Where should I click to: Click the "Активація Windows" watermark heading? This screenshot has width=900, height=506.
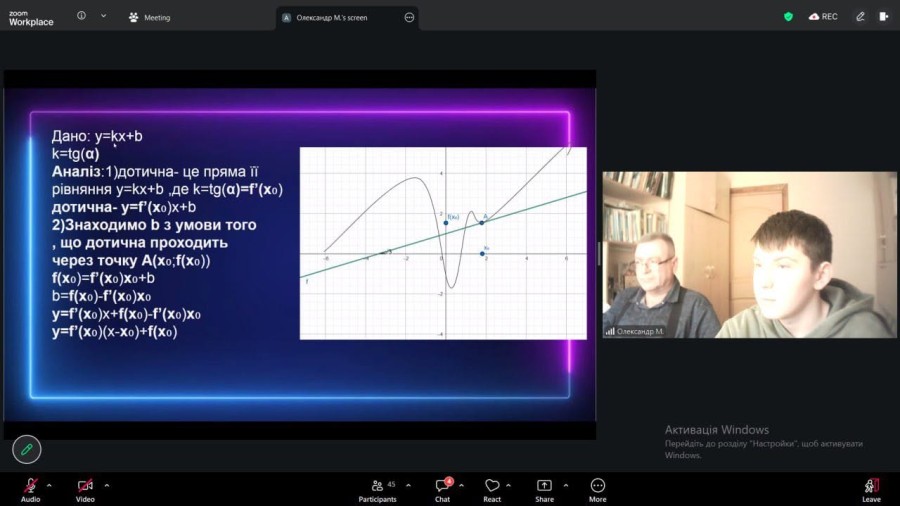717,430
